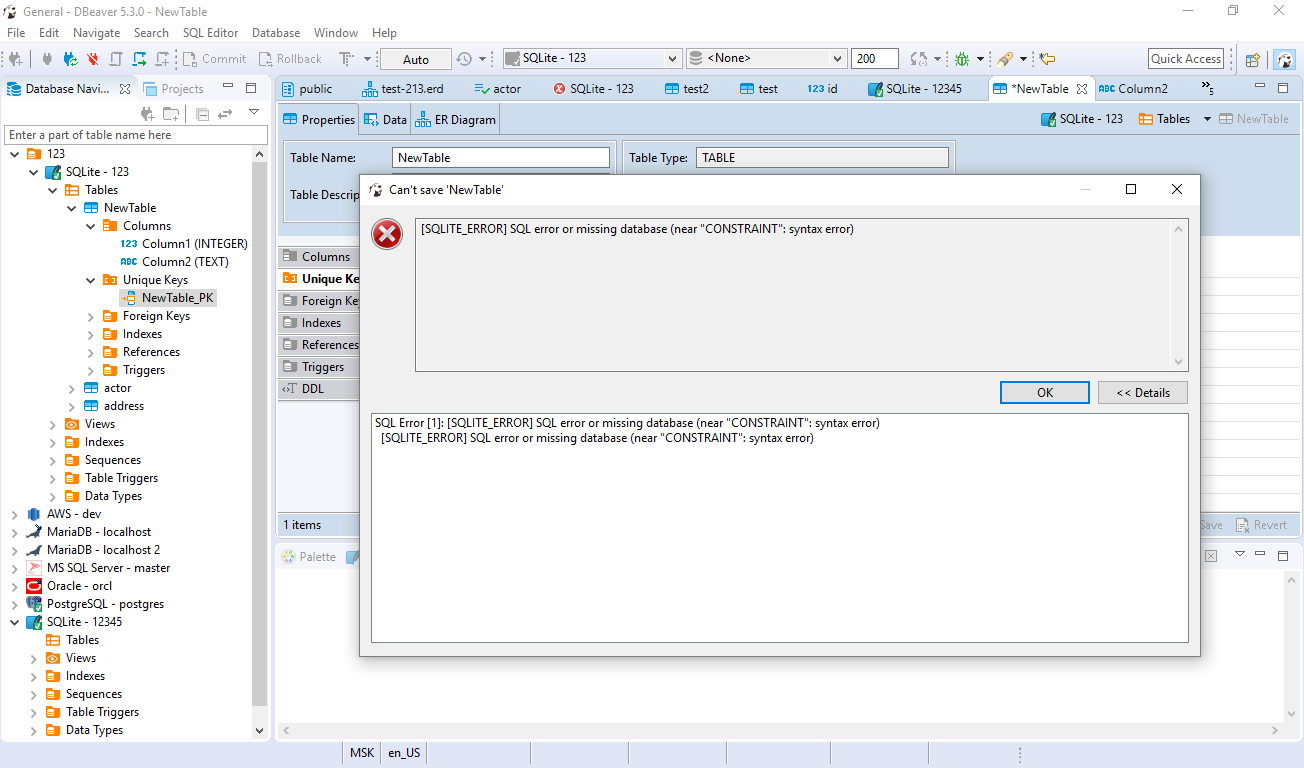This screenshot has width=1304, height=768.
Task: Close the Can't save 'NewTable' dialog
Action: pos(1176,189)
